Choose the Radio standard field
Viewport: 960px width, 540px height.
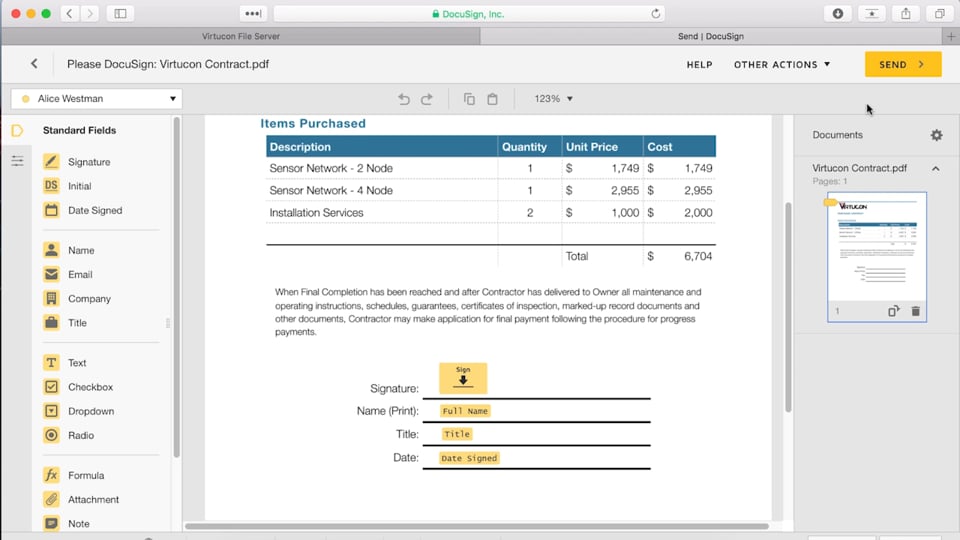(x=51, y=435)
